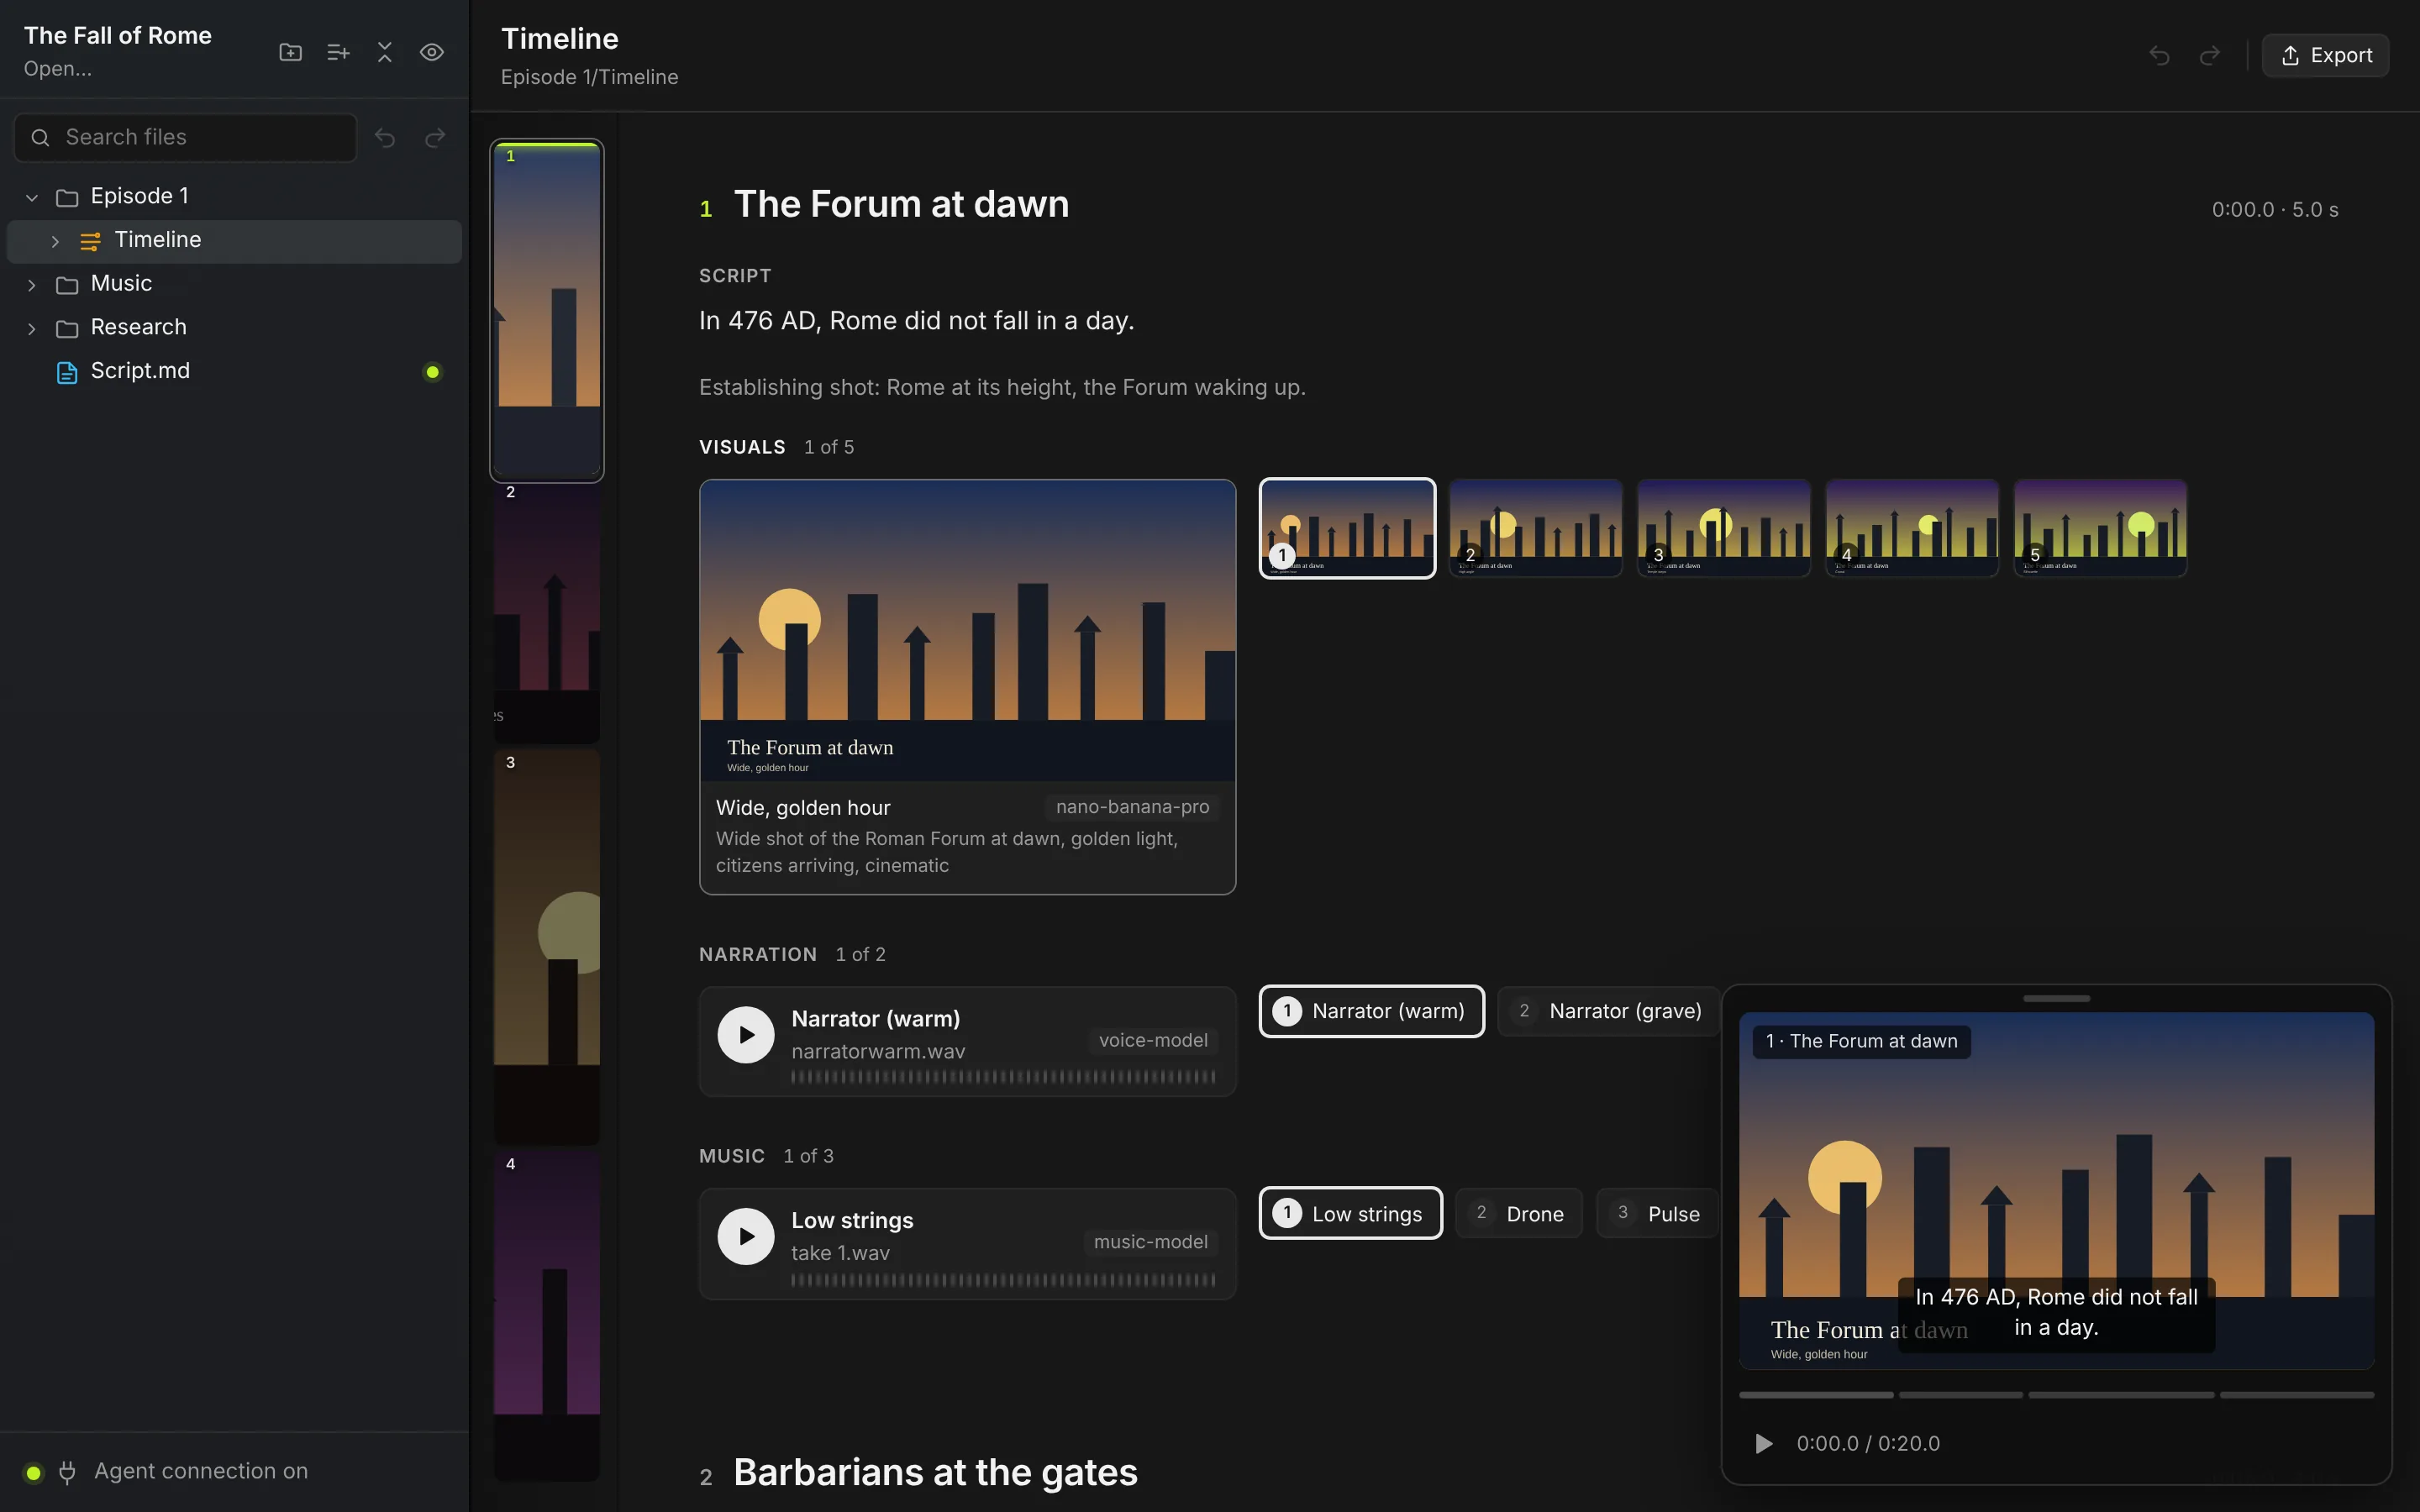Click the preview panel drag handle

pos(2056,998)
